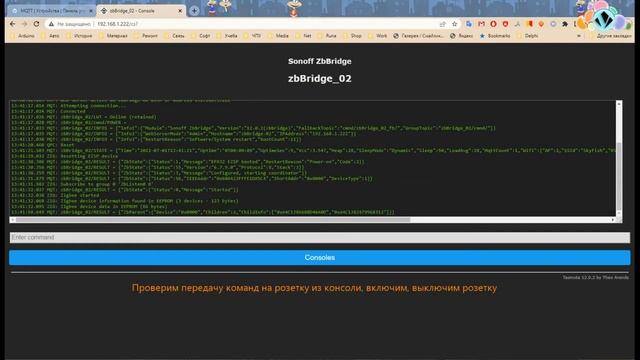Open the Учеба bookmarks folder

click(228, 36)
